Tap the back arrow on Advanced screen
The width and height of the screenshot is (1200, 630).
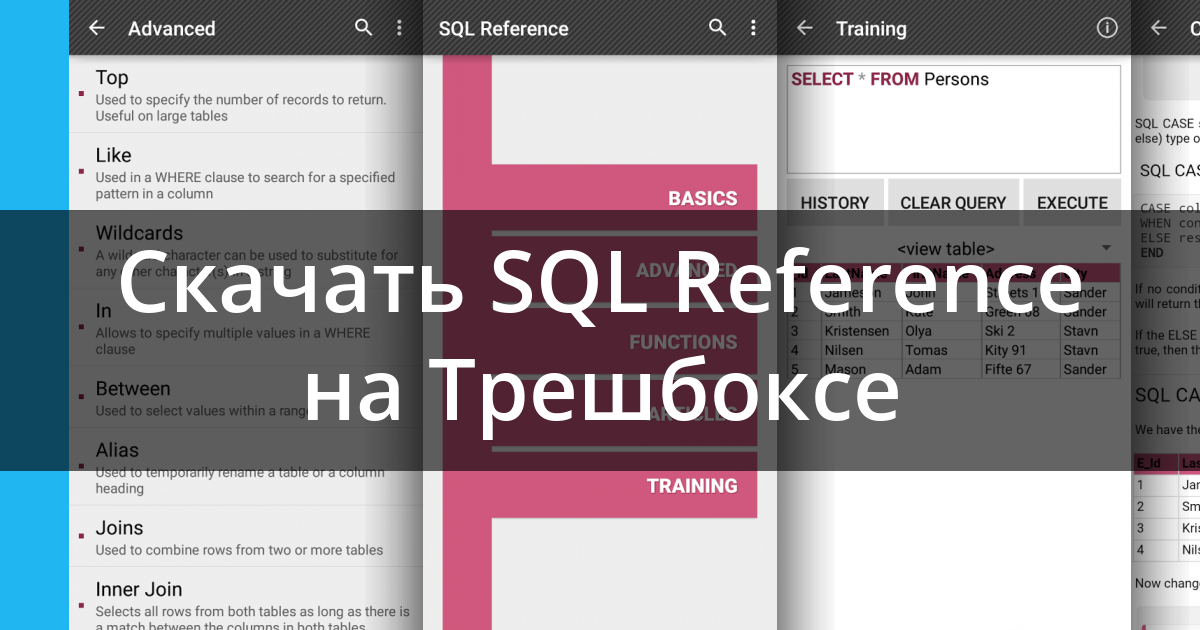pyautogui.click(x=96, y=28)
